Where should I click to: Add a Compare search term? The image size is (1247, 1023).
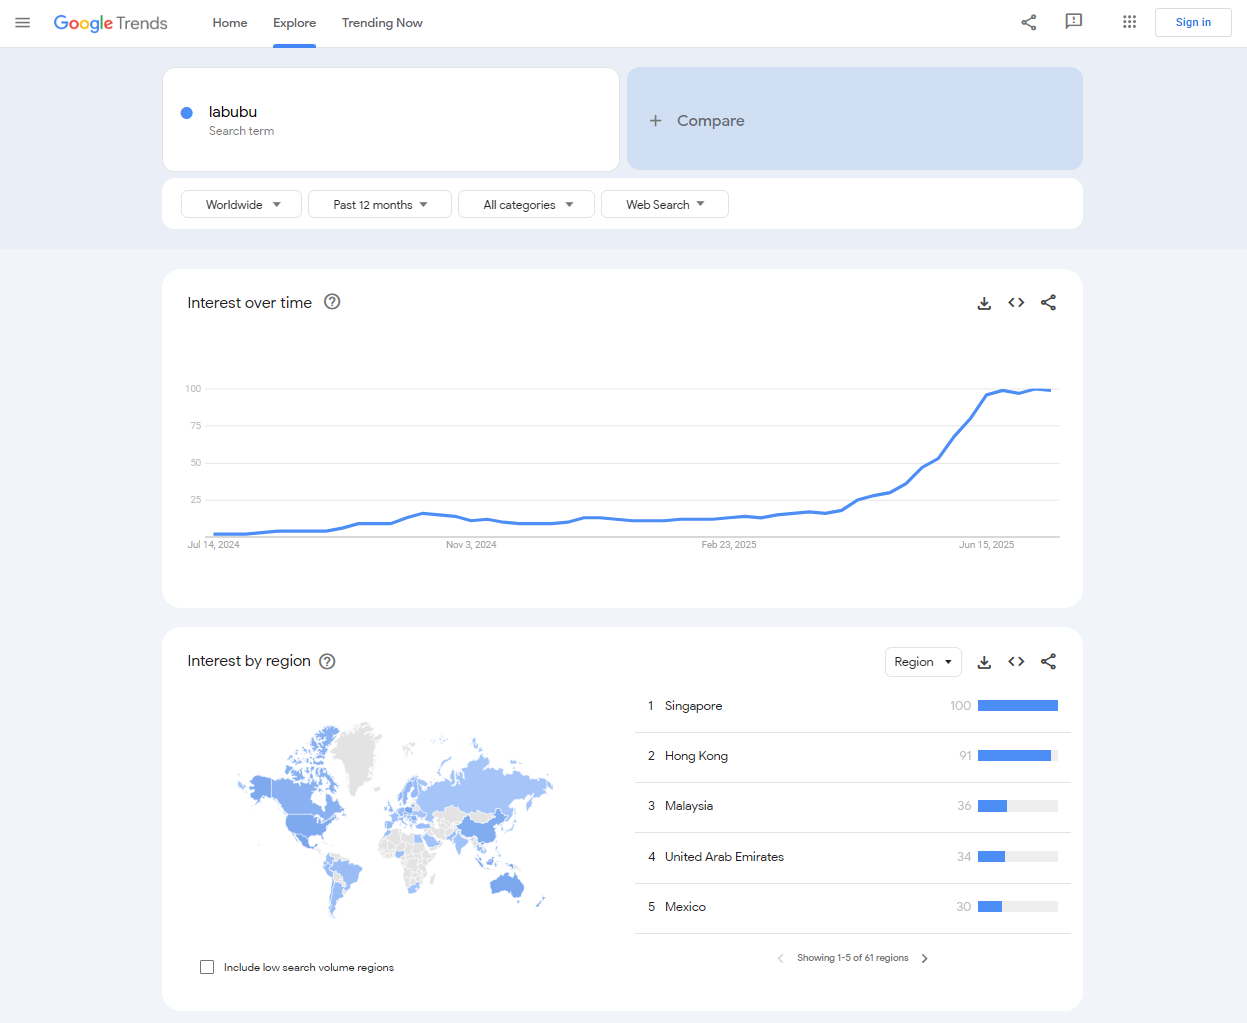pos(855,119)
